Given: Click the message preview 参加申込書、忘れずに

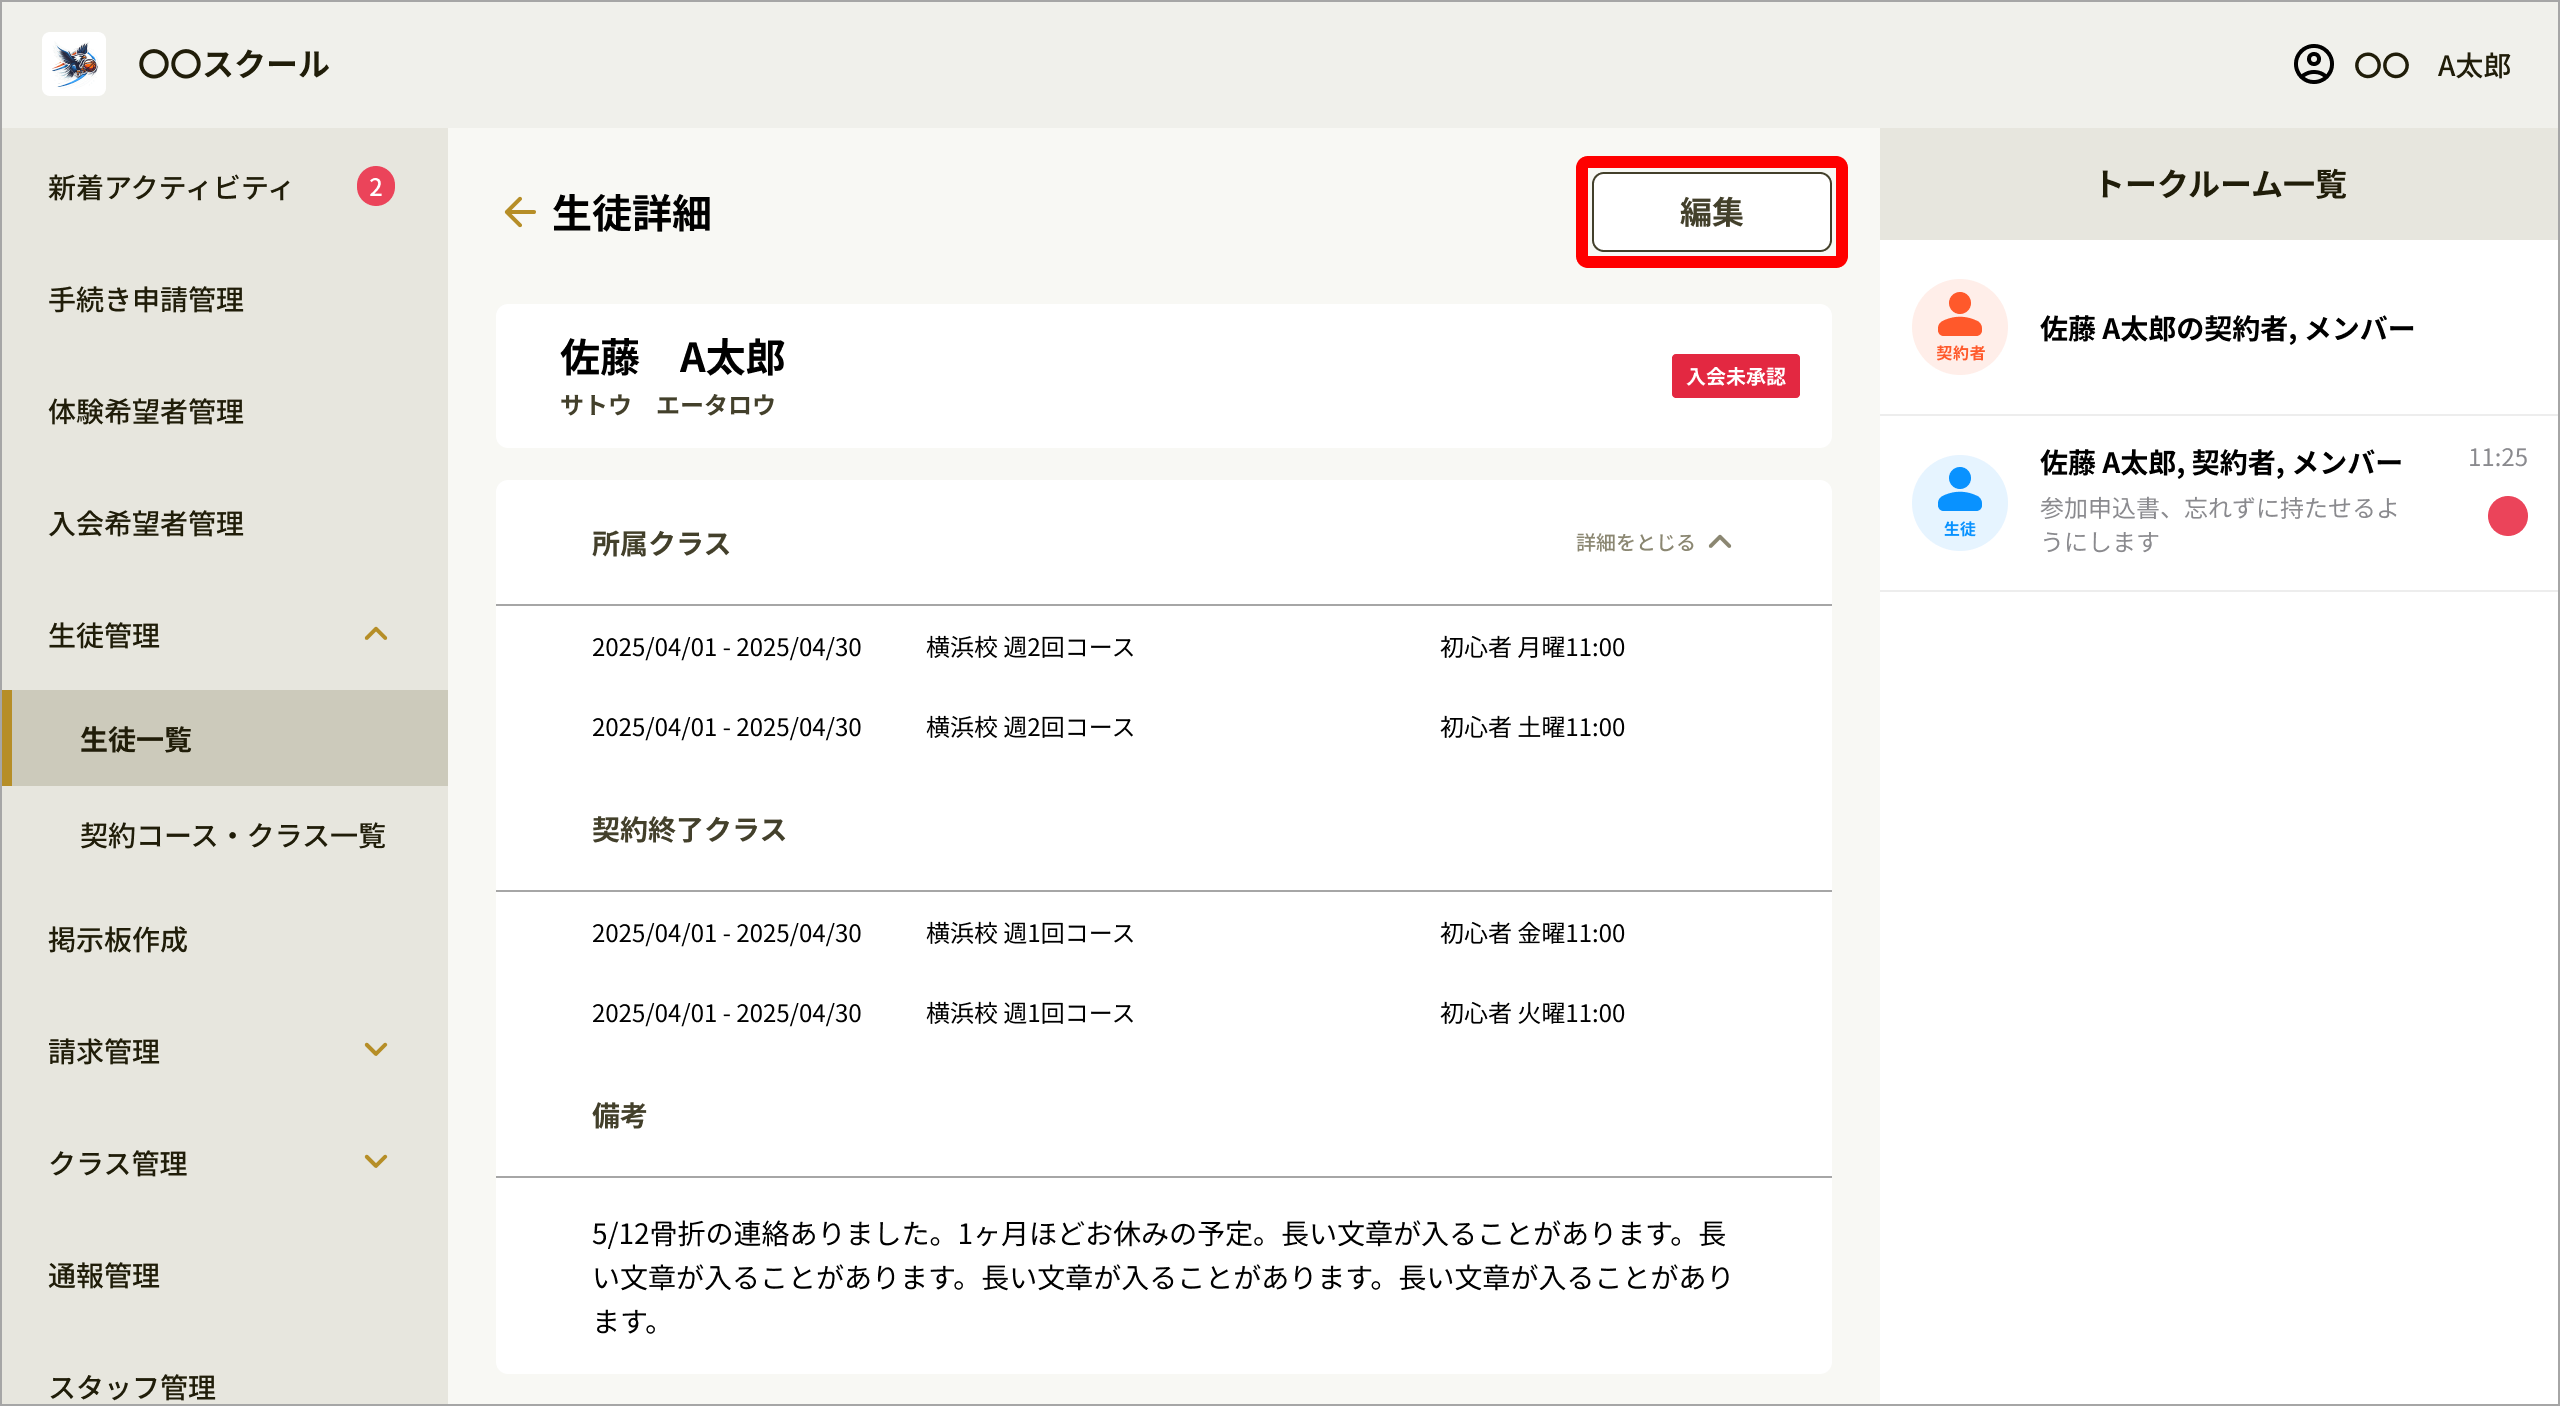Looking at the screenshot, I should (x=2219, y=525).
